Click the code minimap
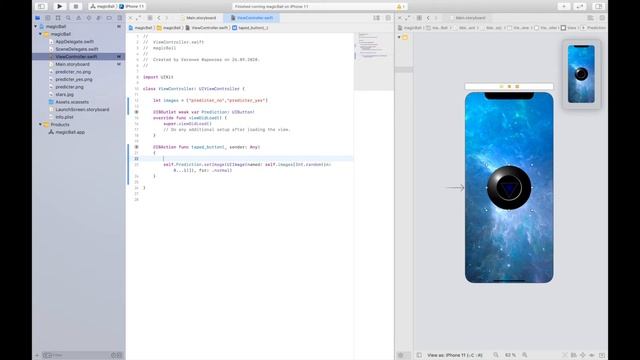 [373, 61]
